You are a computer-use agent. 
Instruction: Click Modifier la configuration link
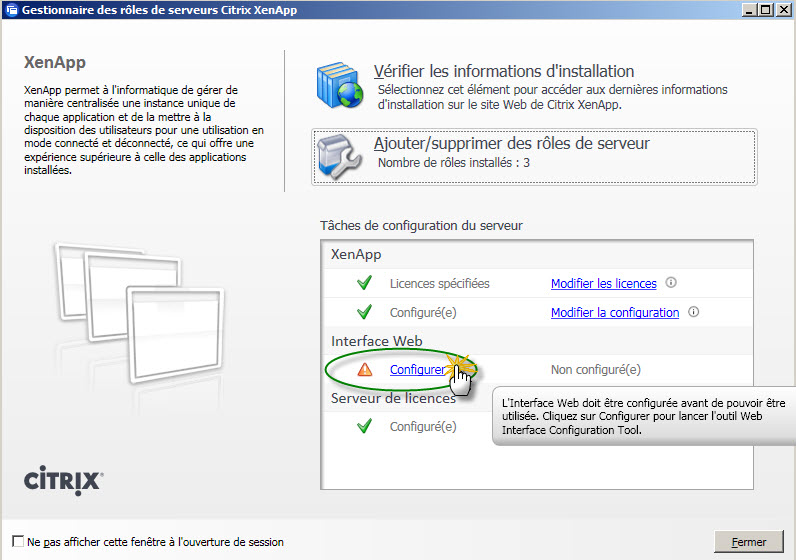(x=615, y=312)
